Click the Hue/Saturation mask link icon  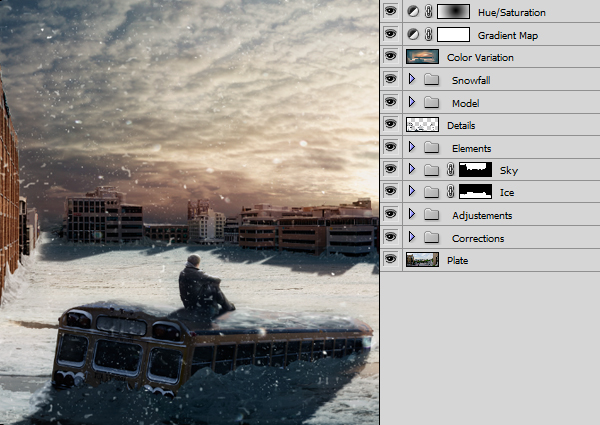[429, 11]
